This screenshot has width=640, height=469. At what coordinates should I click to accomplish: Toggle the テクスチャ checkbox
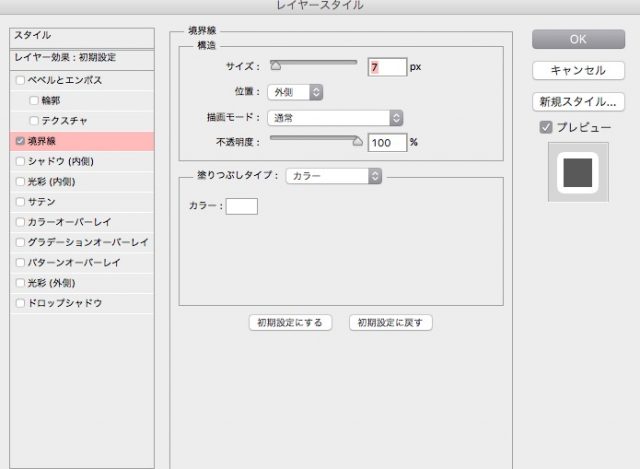click(34, 121)
